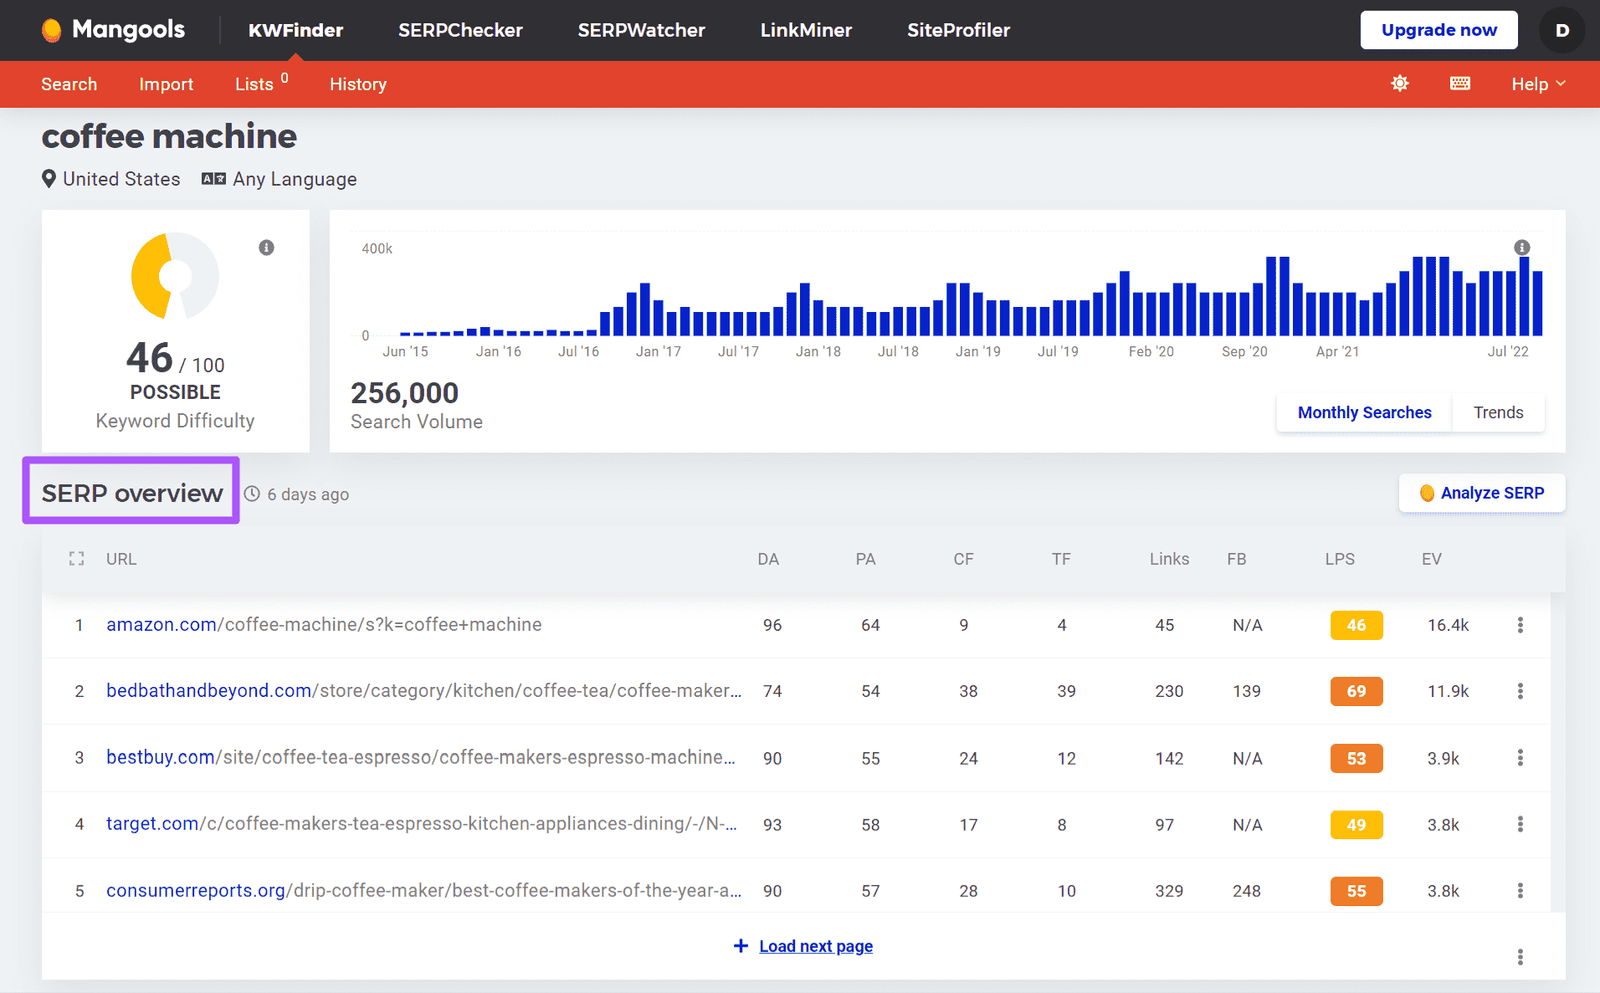Click URL column header
The width and height of the screenshot is (1600, 993).
click(121, 559)
